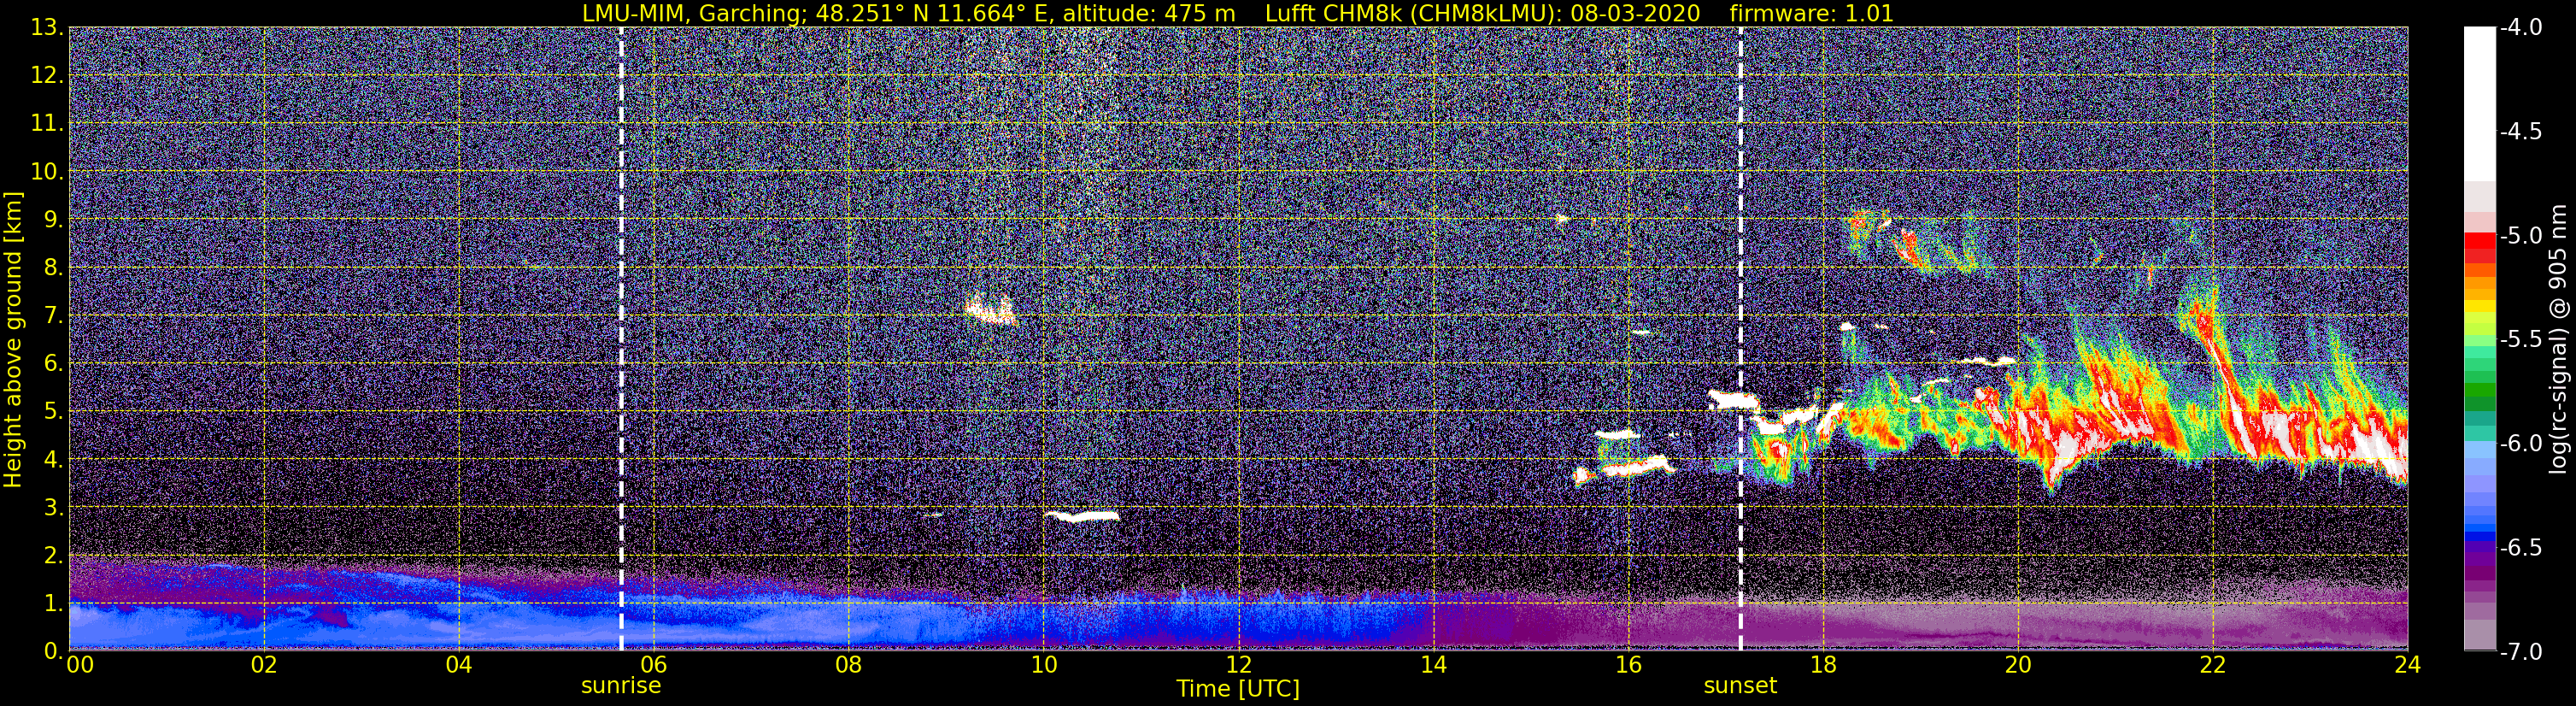Screen dimensions: 2576x706
Task: Click the 'Time [UTC]' axis label
Action: tap(1238, 688)
